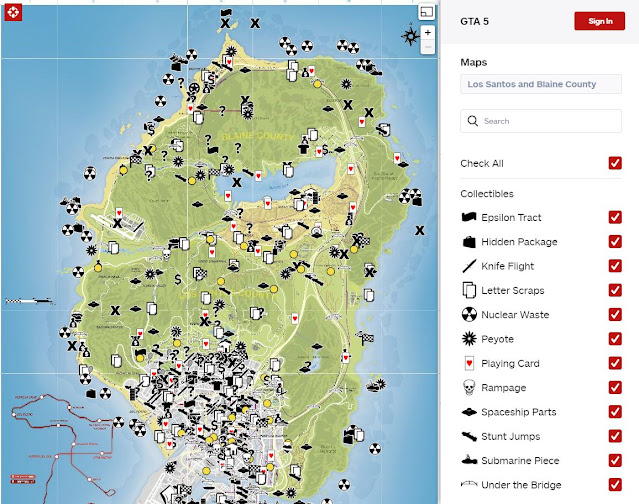
Task: Click the Playing Card legend icon
Action: [469, 363]
